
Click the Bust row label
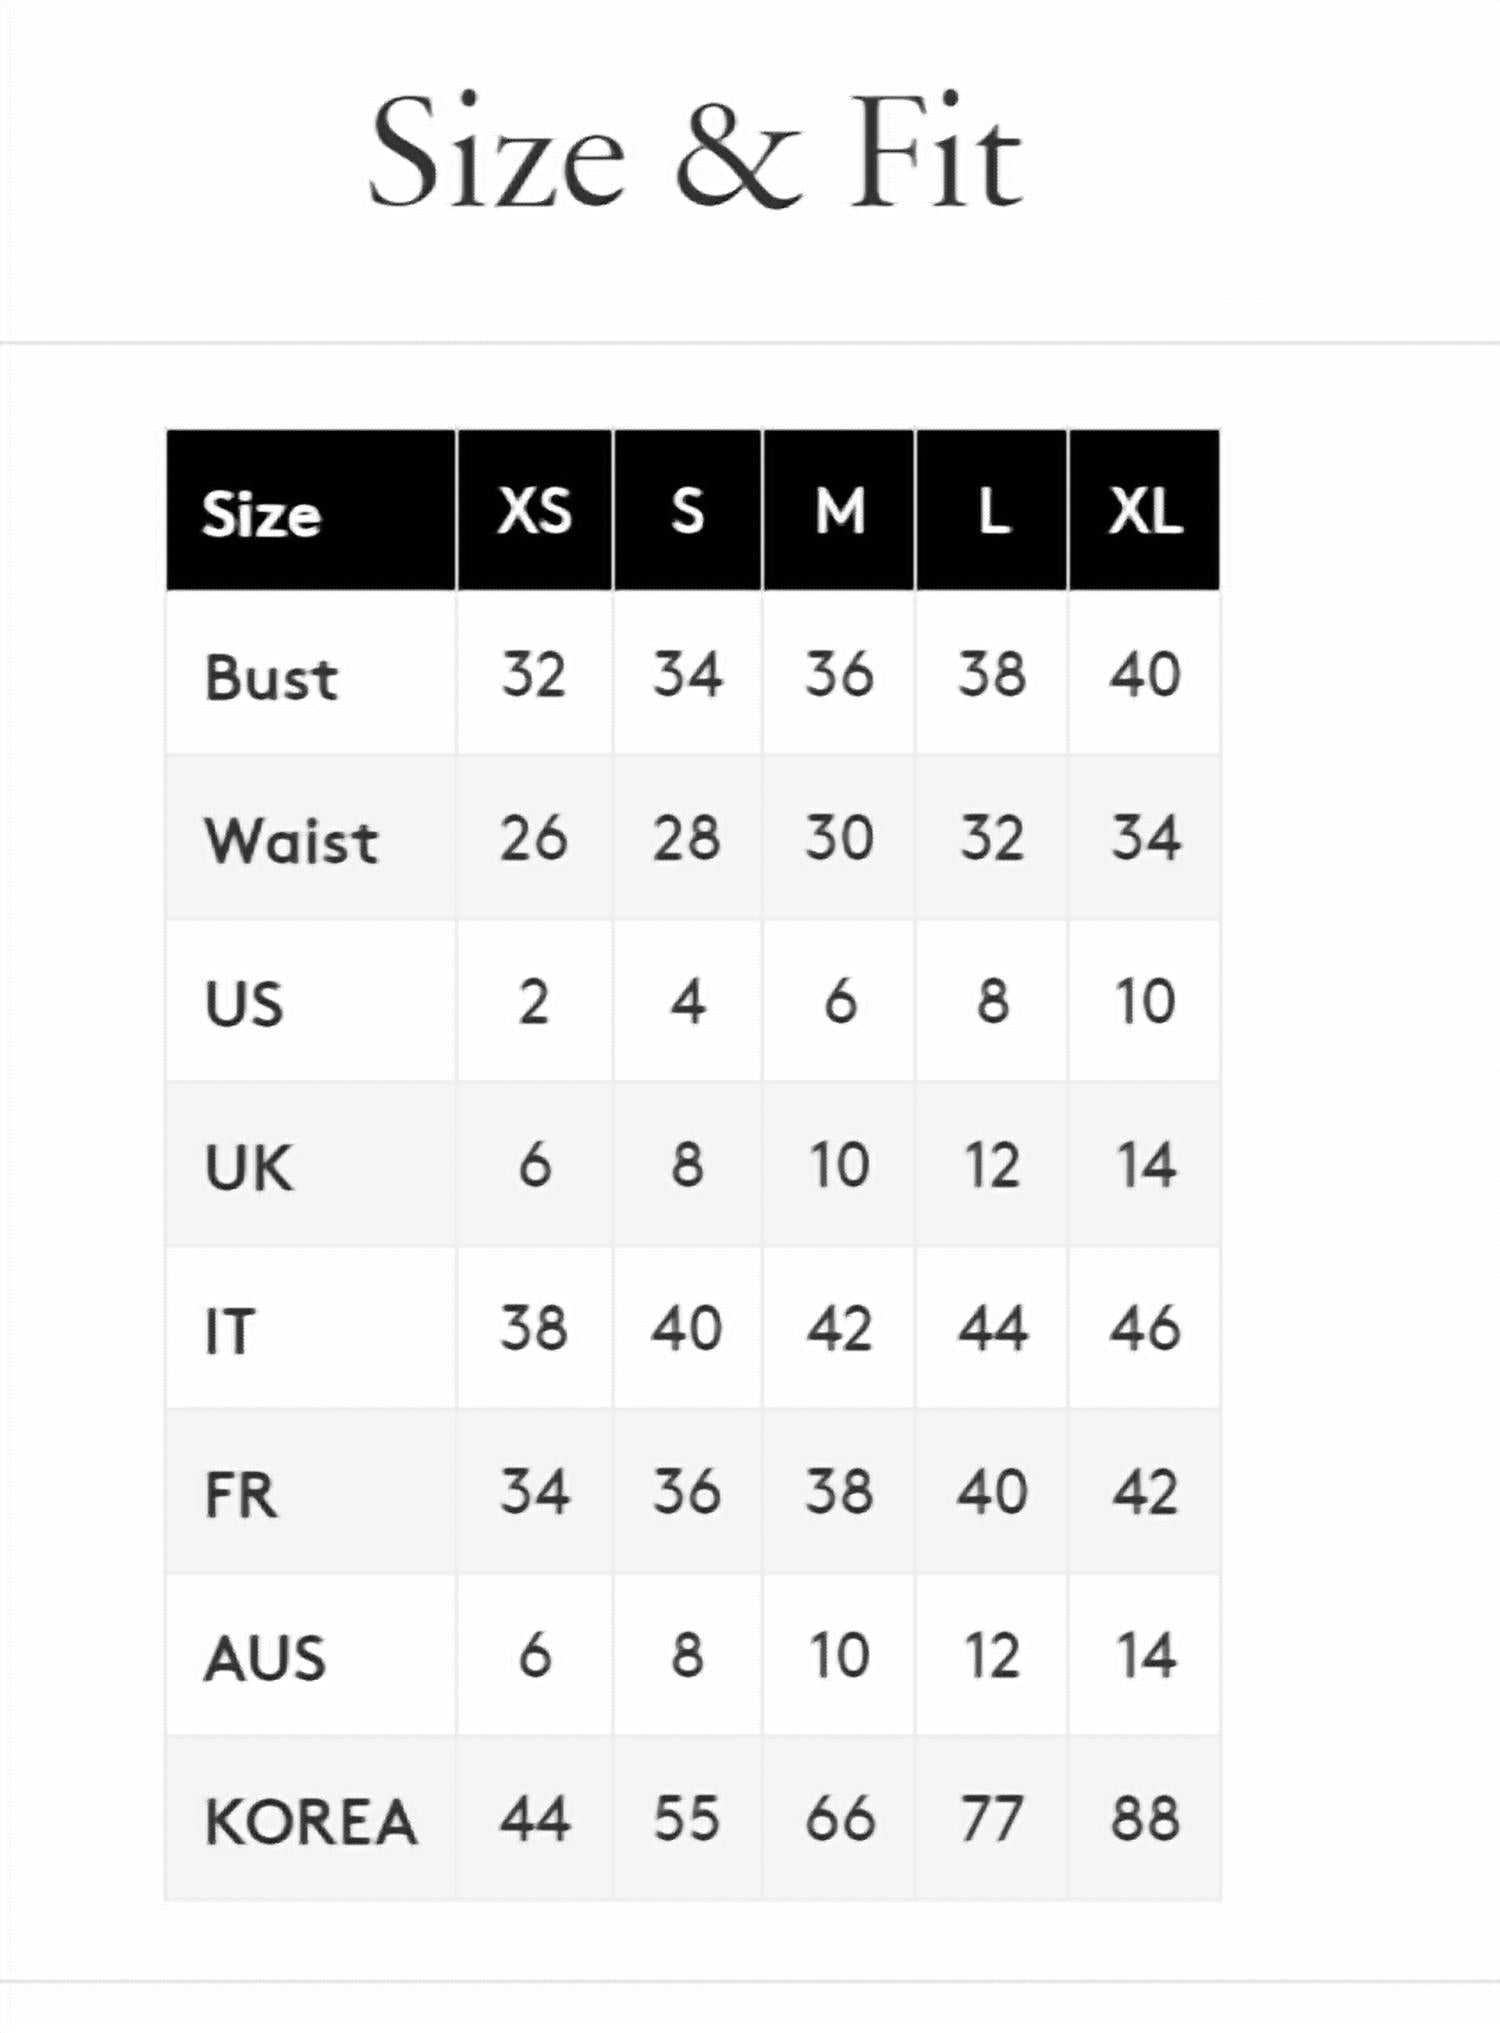tap(272, 678)
